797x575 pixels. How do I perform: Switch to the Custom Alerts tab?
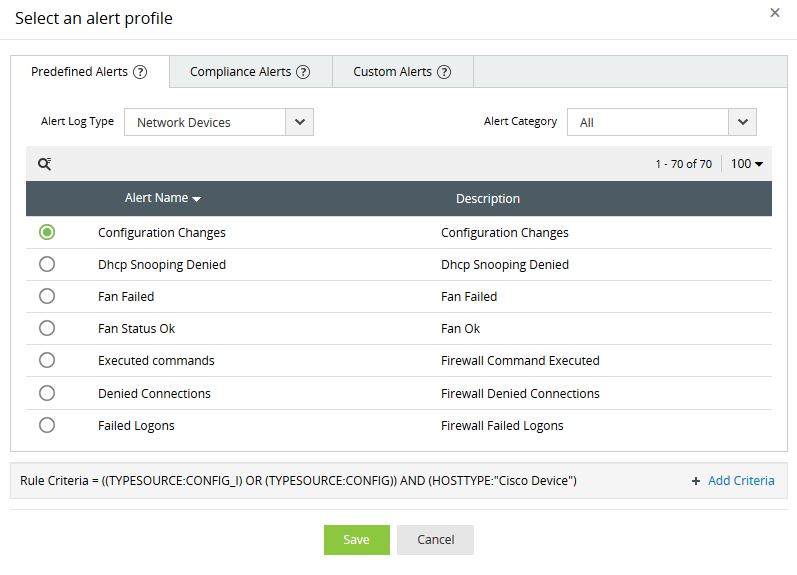(392, 72)
